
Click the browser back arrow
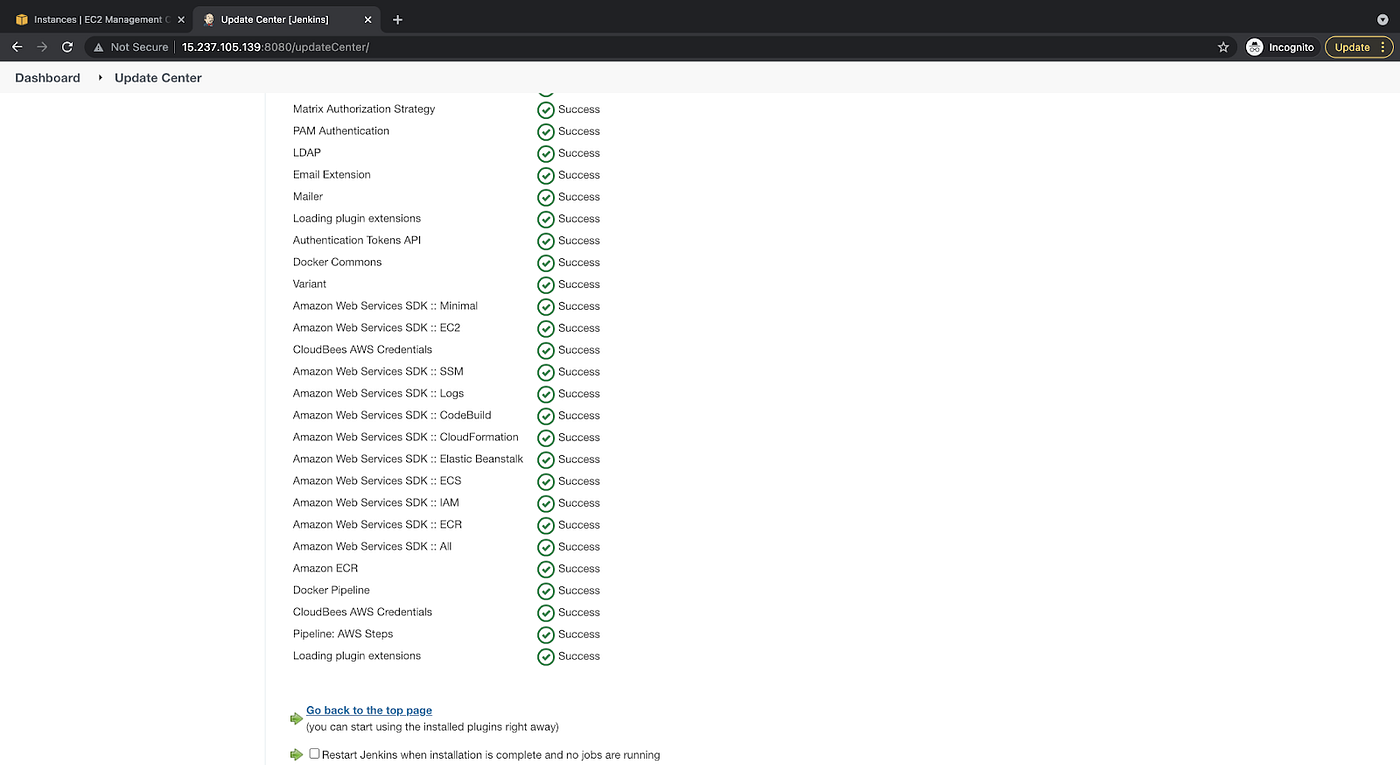[17, 47]
